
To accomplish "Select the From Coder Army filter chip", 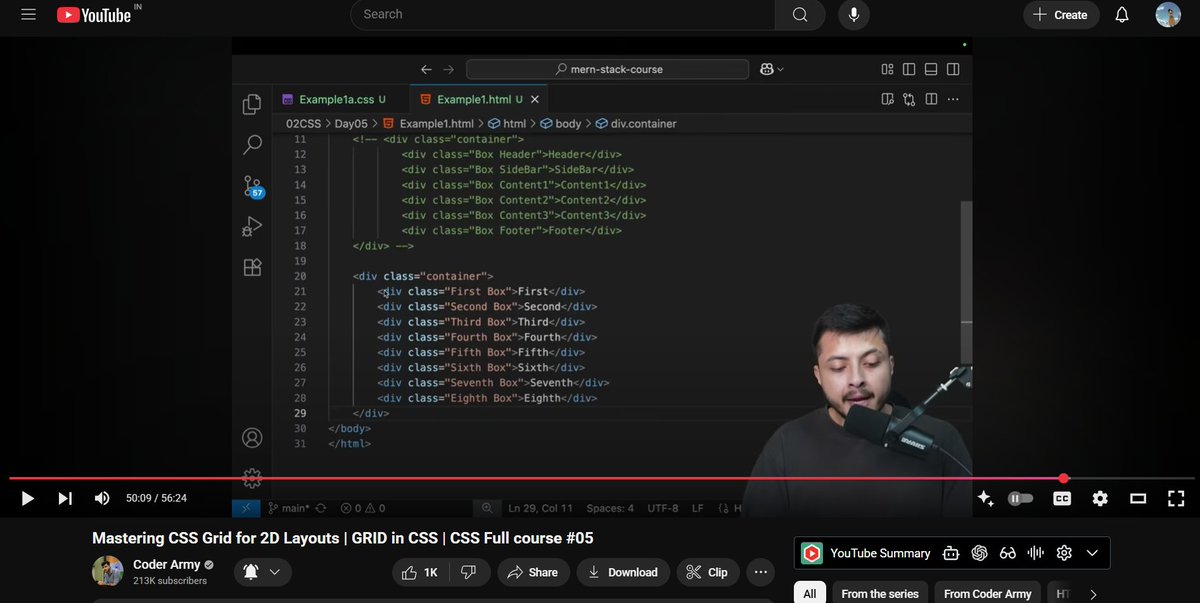I will [987, 592].
